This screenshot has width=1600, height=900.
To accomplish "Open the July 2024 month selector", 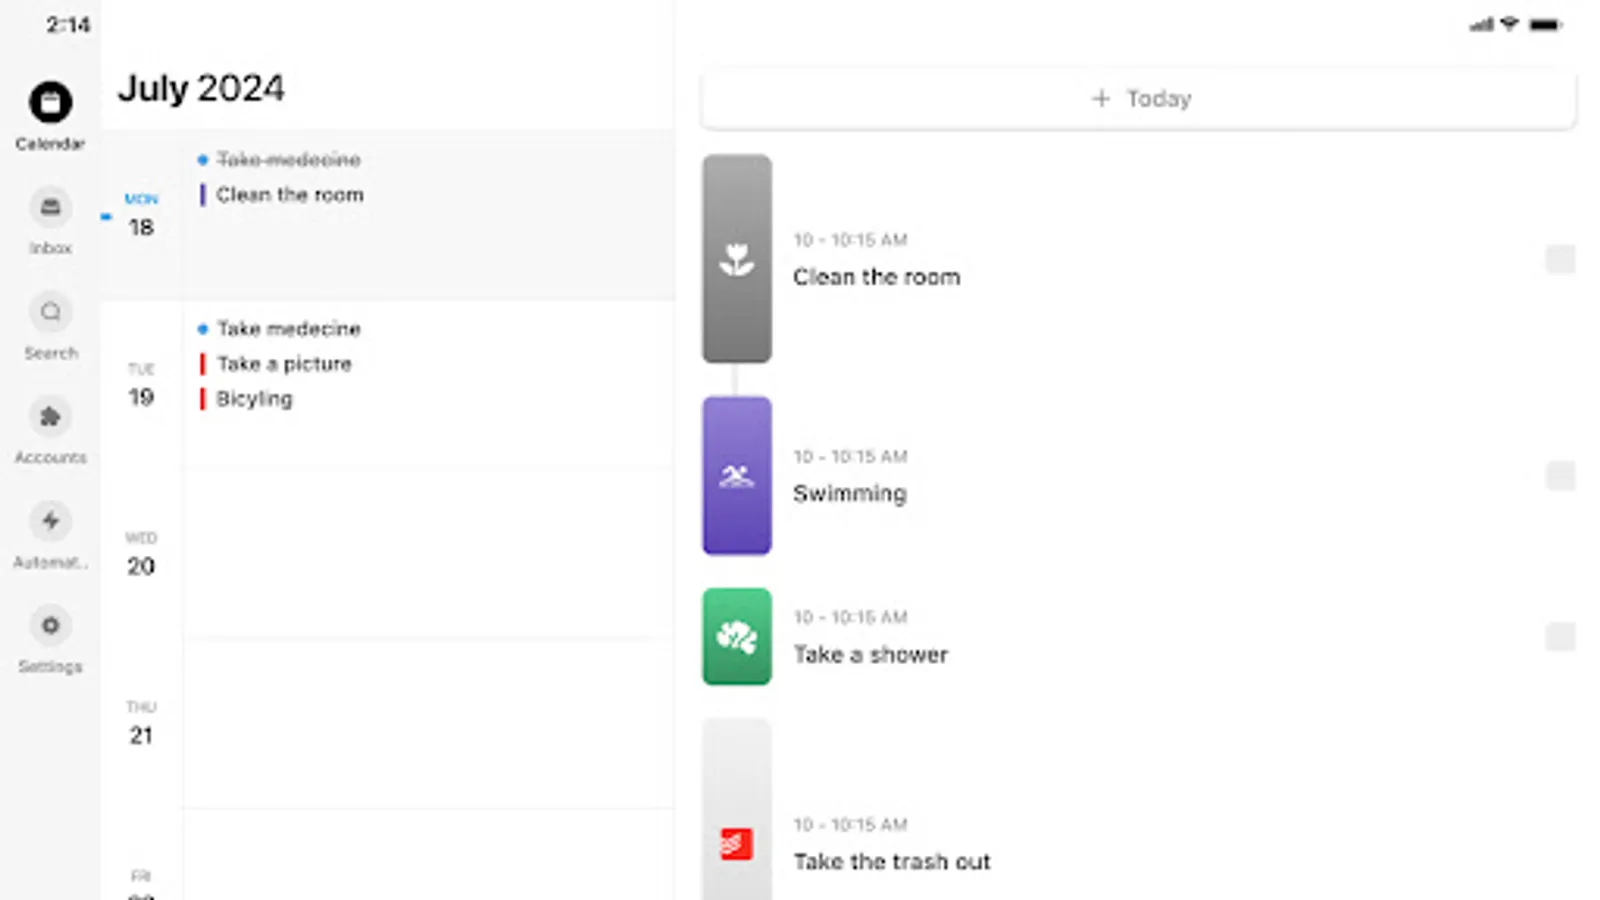I will (x=201, y=88).
